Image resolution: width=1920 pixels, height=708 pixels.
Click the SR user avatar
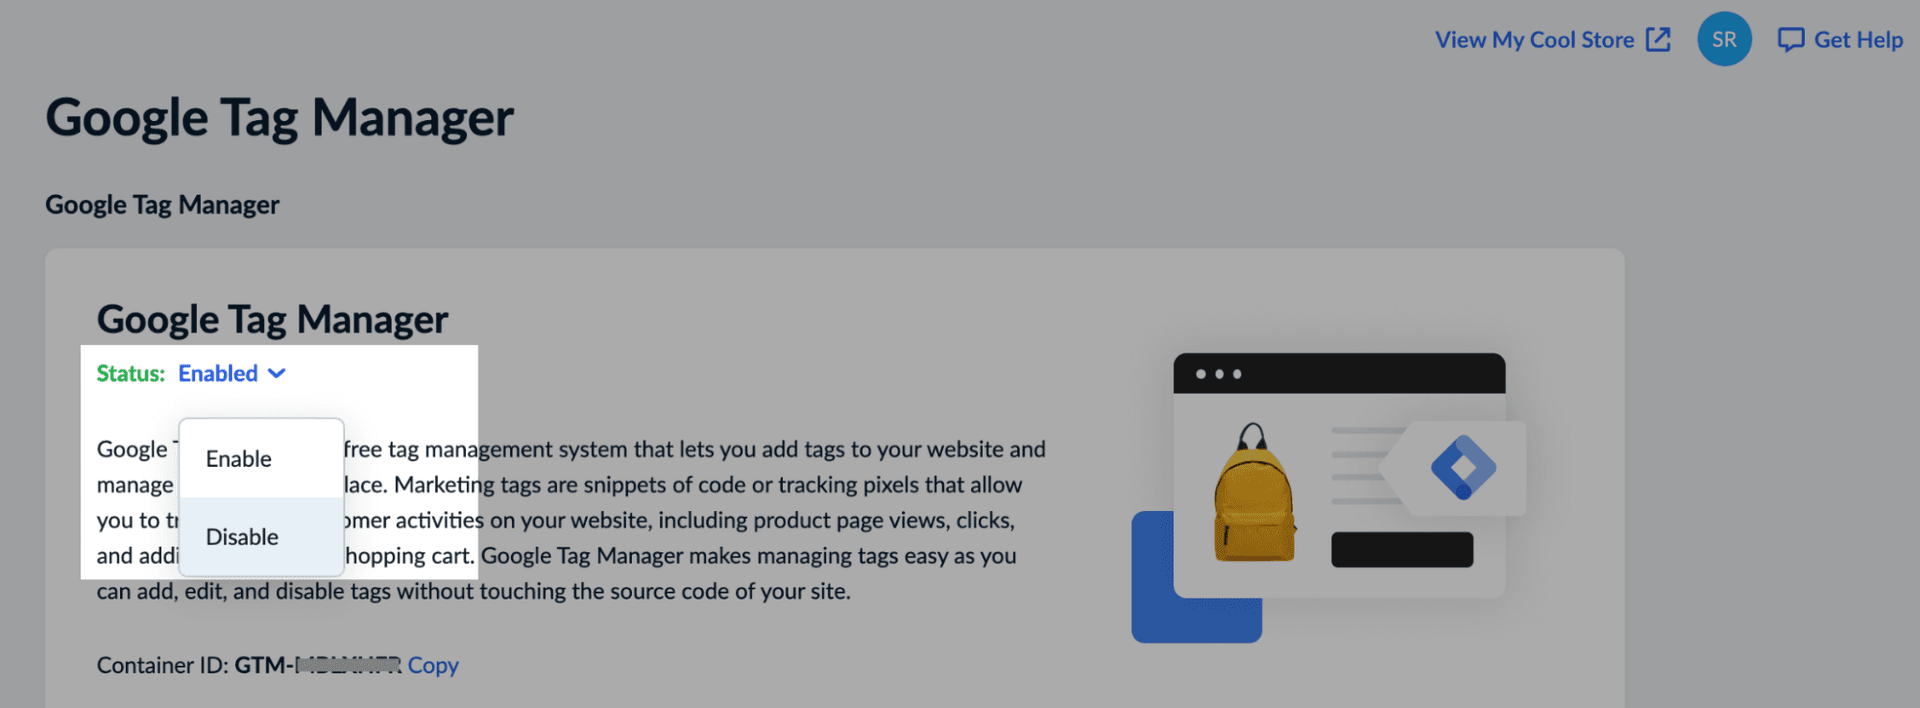1724,39
